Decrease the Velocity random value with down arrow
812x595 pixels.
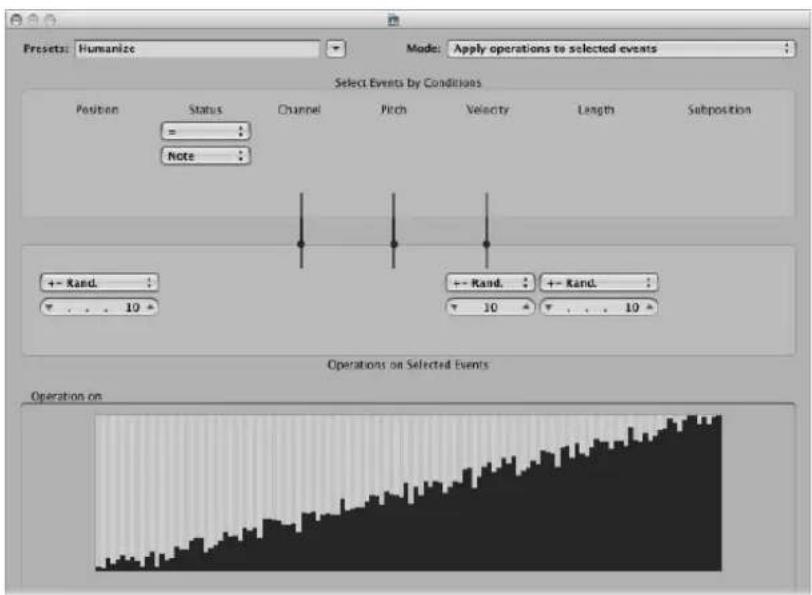point(454,308)
